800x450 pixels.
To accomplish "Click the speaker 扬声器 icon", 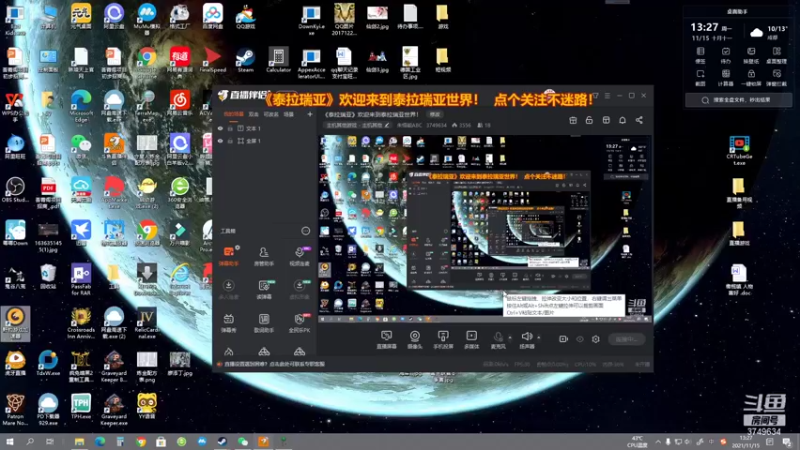I will click(527, 337).
